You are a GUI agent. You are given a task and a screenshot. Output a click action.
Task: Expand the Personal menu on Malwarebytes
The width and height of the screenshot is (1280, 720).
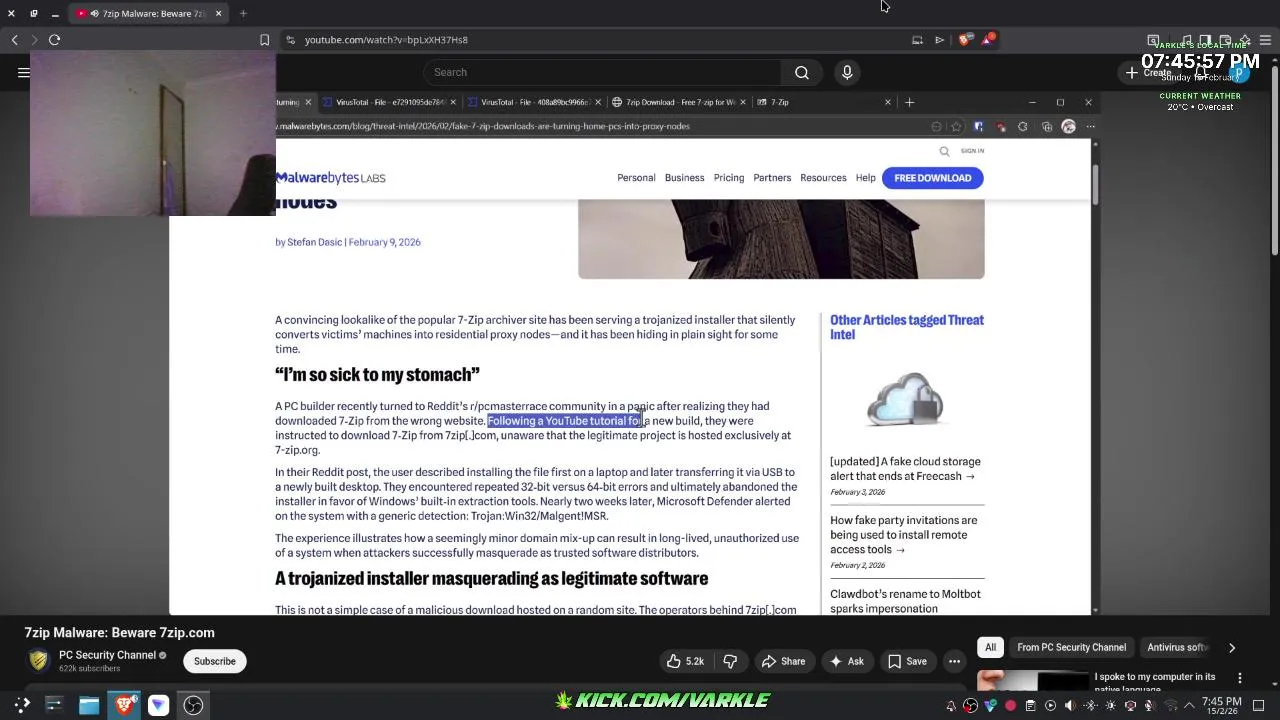point(636,178)
